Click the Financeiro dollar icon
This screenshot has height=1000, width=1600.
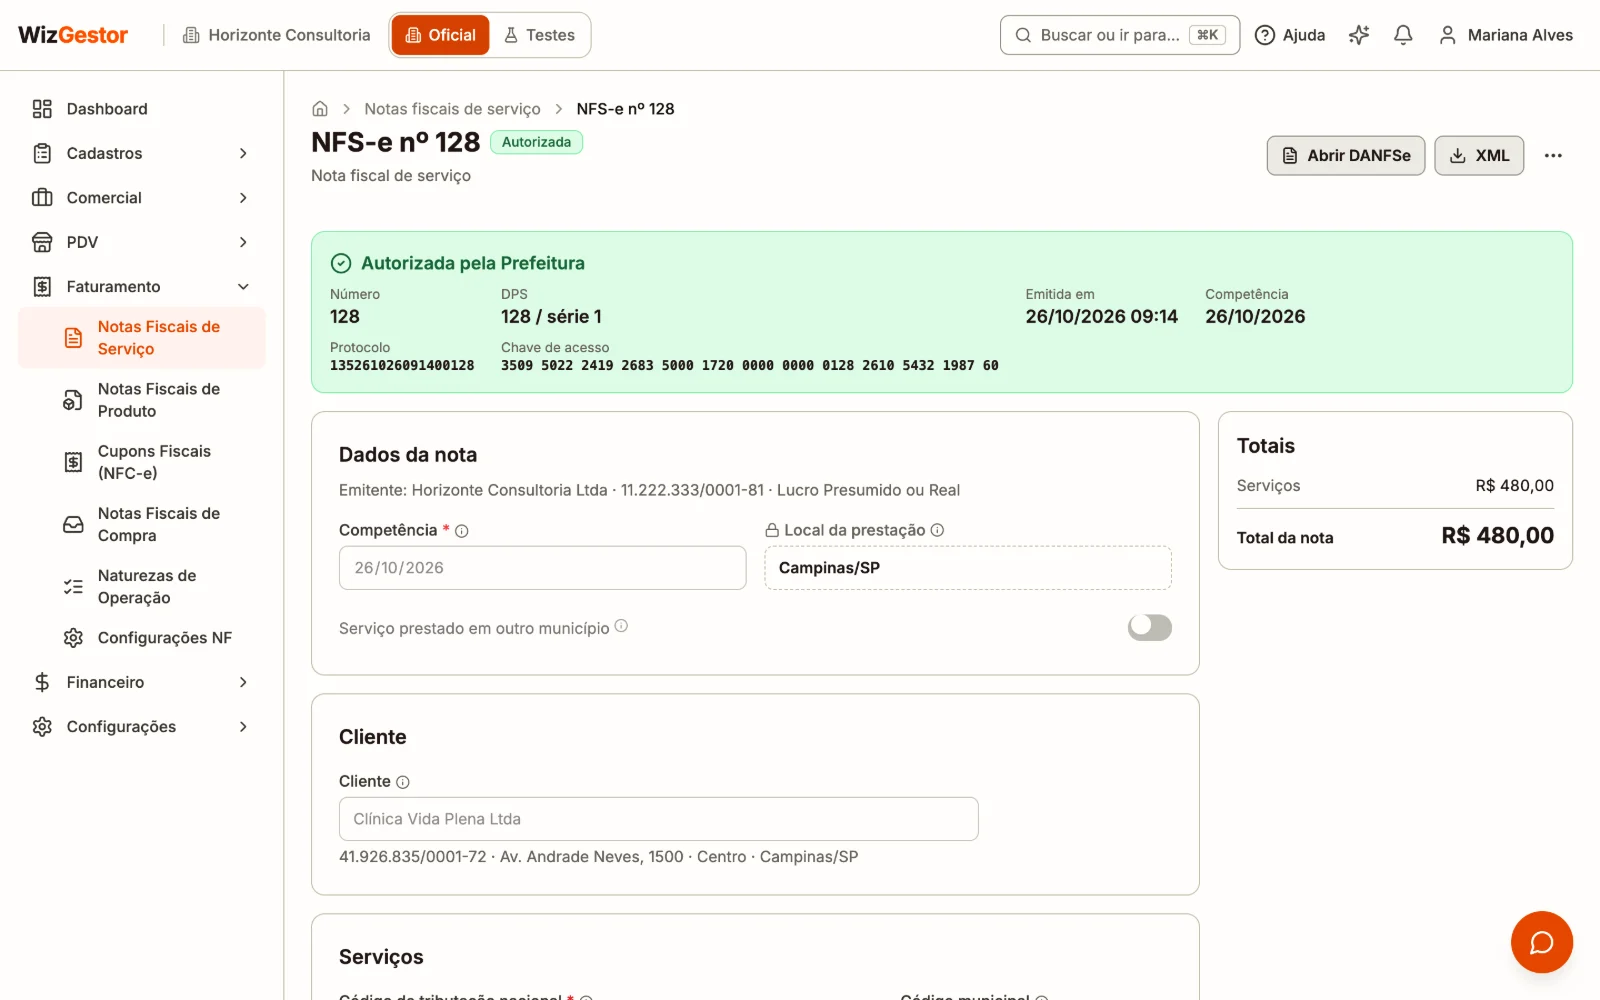click(x=42, y=682)
